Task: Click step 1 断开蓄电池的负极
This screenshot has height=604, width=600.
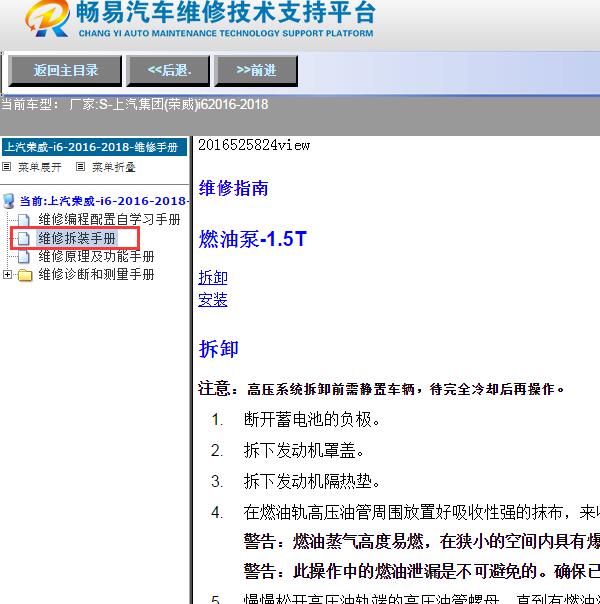Action: [296, 419]
